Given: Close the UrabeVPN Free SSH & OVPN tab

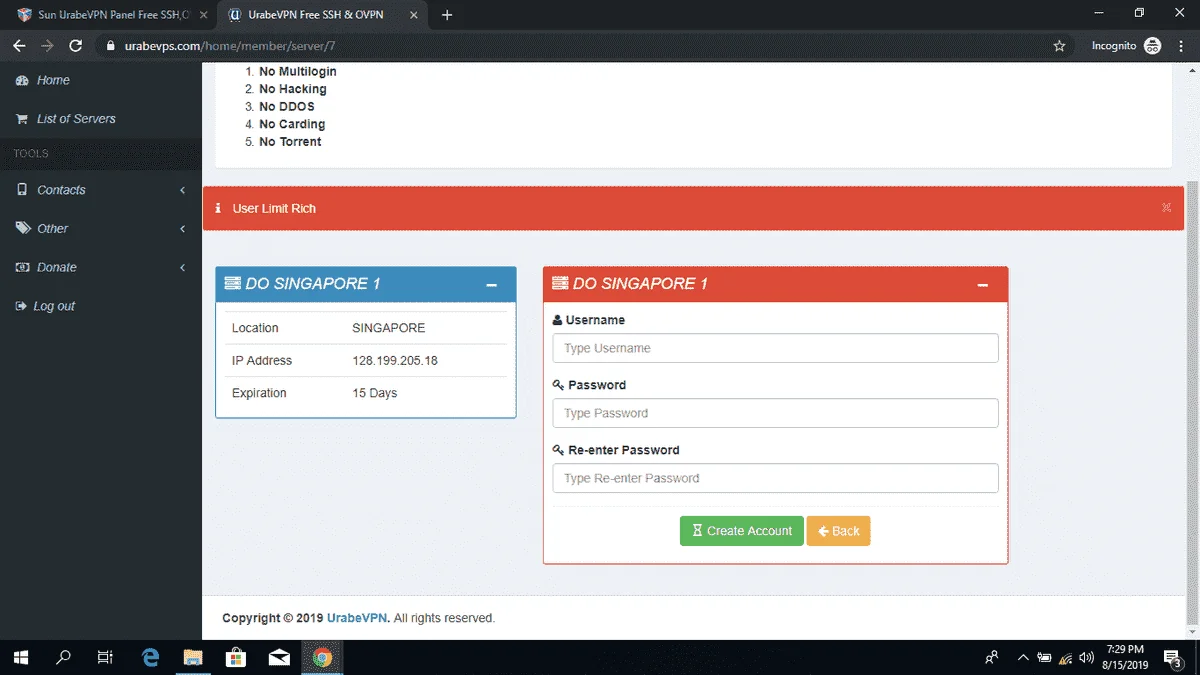Looking at the screenshot, I should point(414,15).
